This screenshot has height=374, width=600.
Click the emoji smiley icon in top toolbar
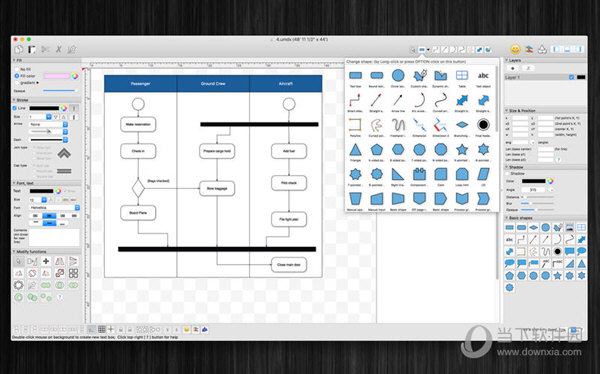tap(515, 49)
